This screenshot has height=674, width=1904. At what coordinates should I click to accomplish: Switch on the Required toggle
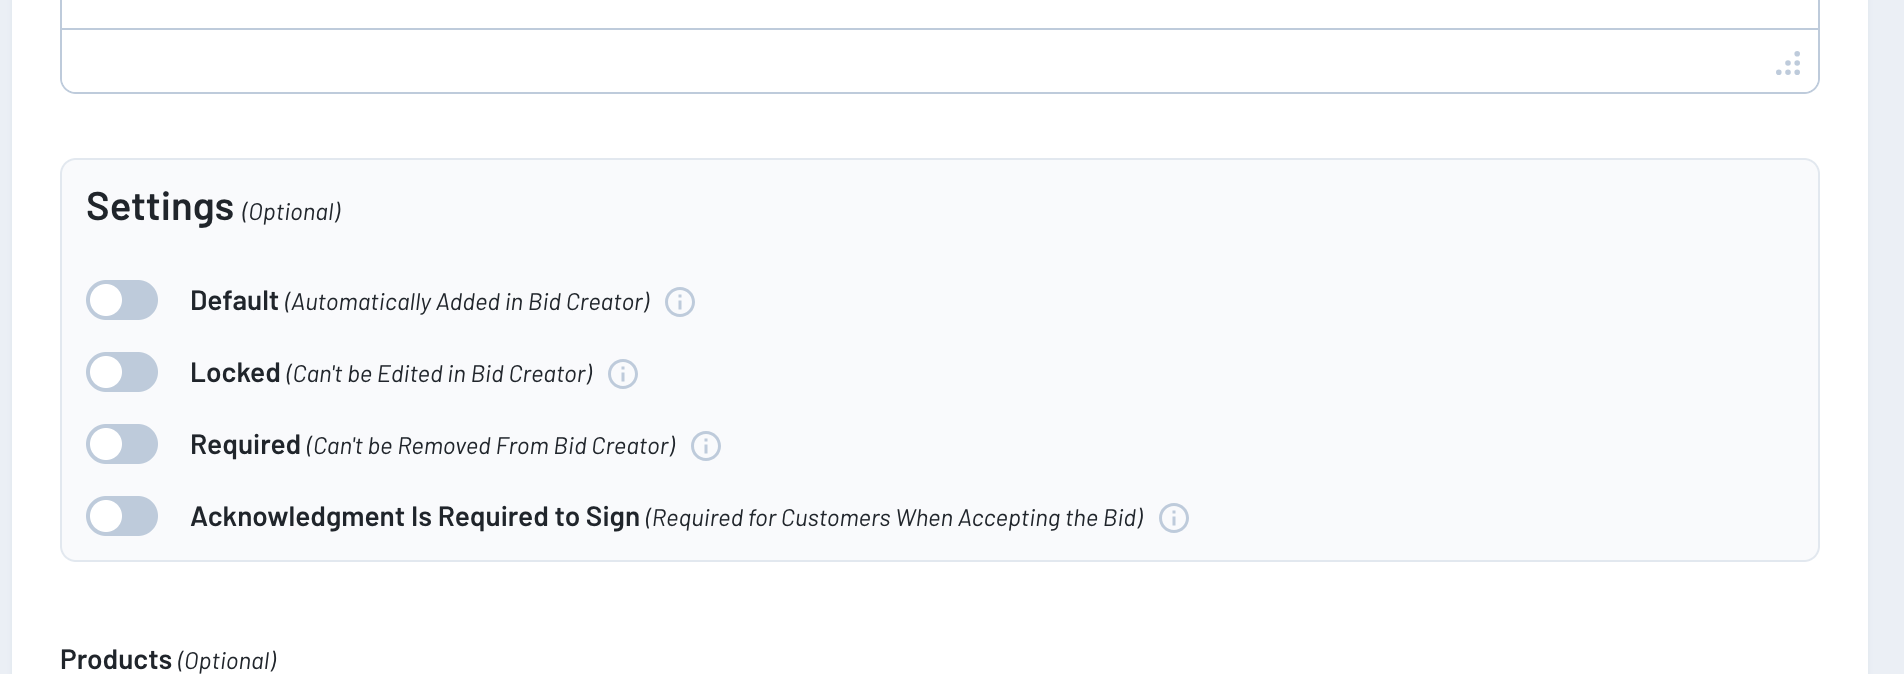click(x=122, y=444)
